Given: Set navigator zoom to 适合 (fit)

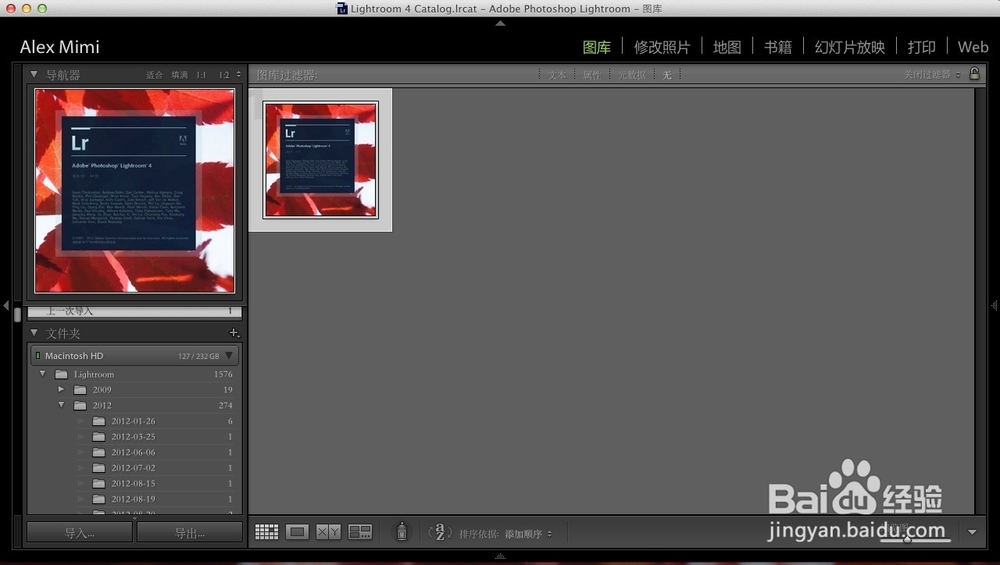Looking at the screenshot, I should tap(154, 75).
